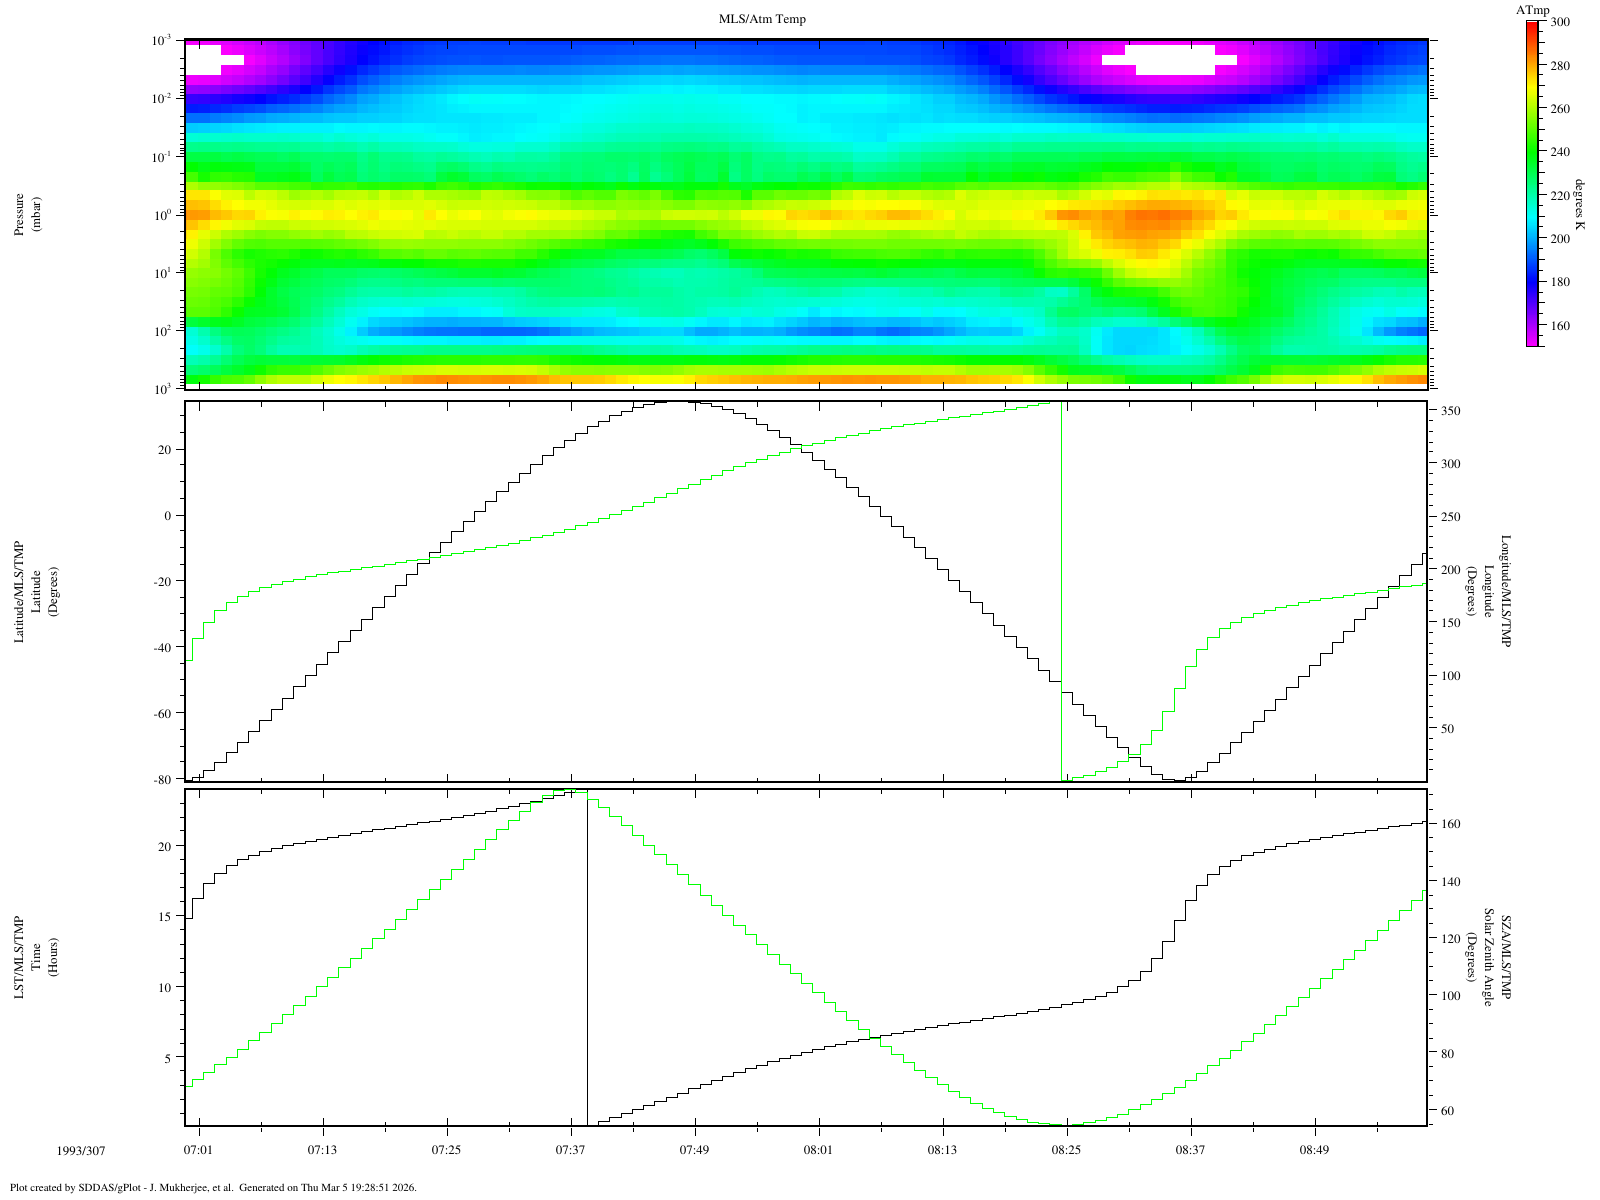
Task: Select the LST/MLS/TMP axis title
Action: (19, 957)
